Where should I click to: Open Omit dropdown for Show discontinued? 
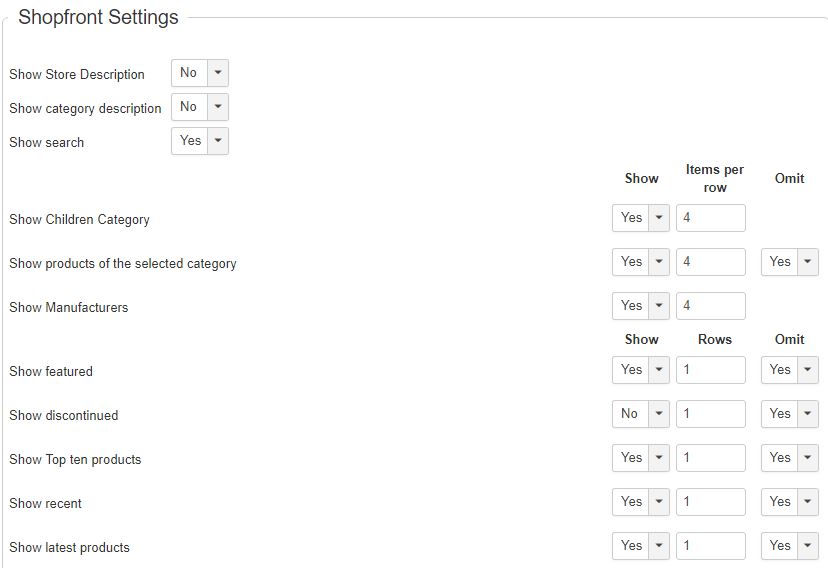pyautogui.click(x=789, y=414)
